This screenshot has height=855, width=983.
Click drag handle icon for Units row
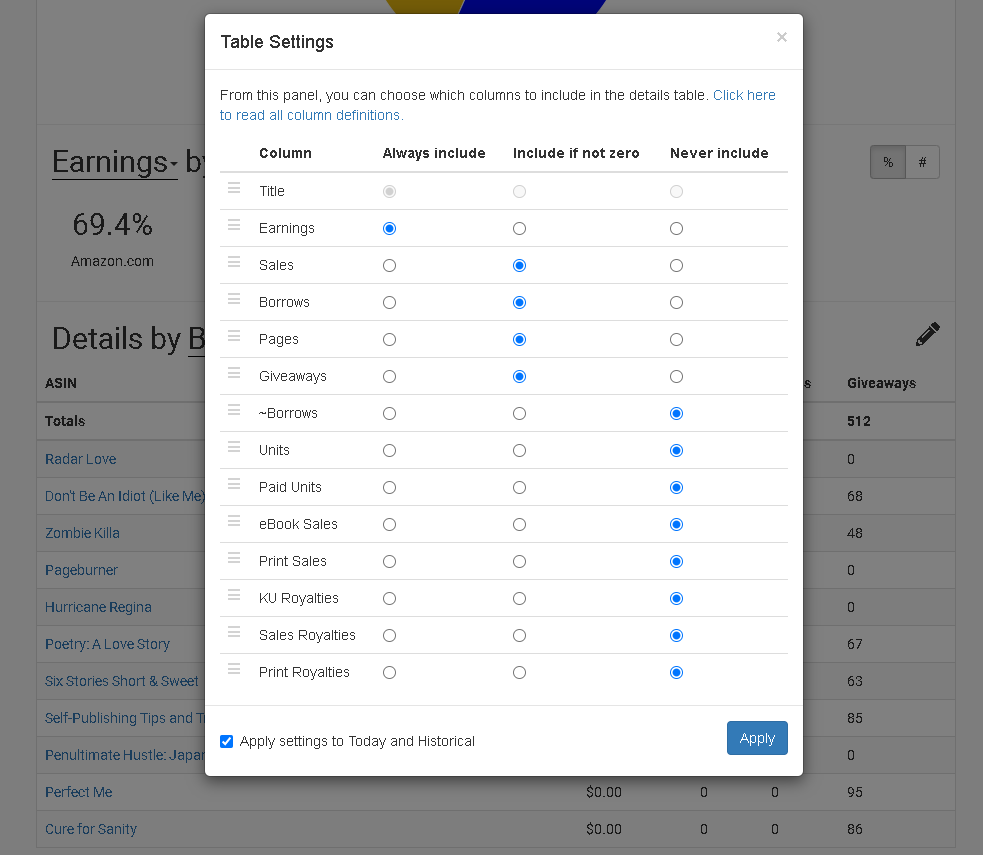(234, 447)
